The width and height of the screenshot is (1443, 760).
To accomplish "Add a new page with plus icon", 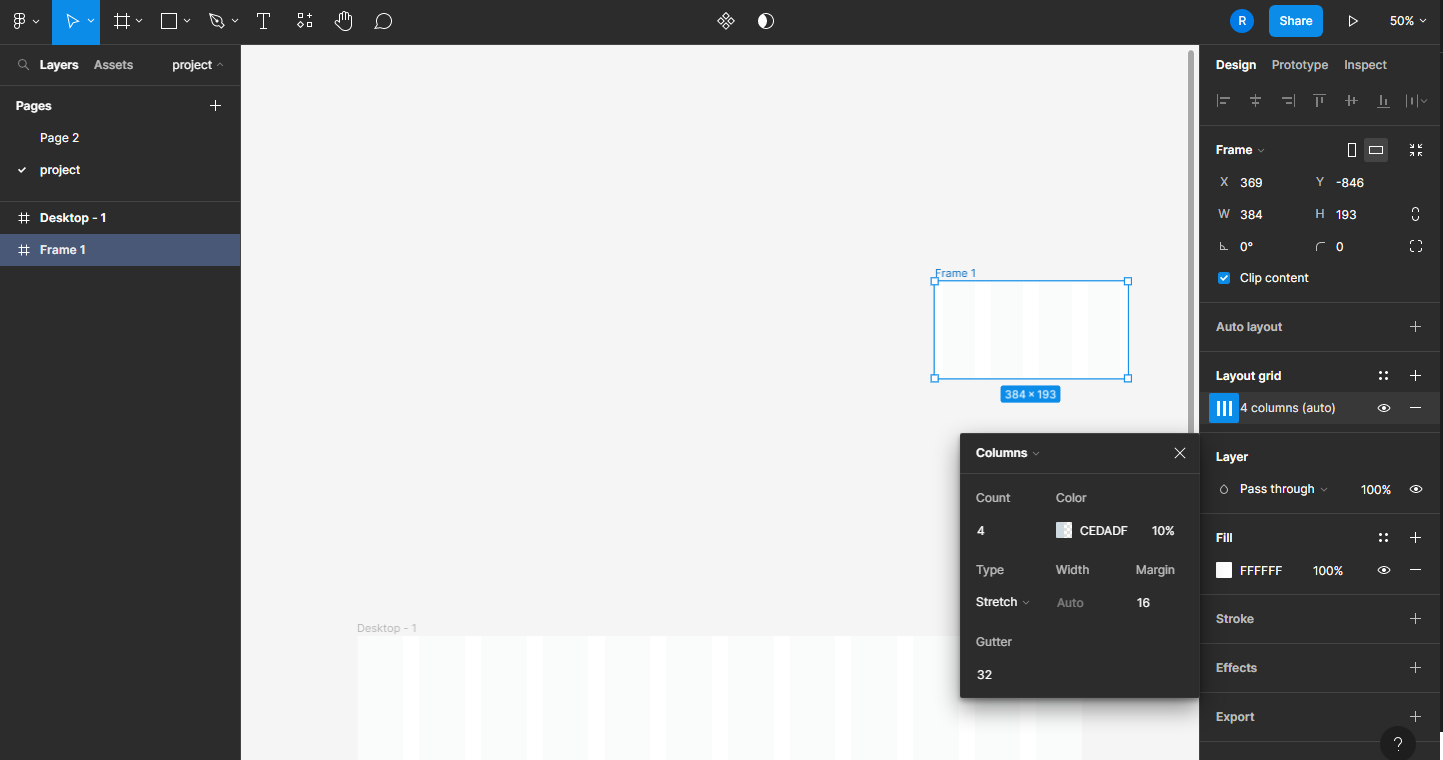I will tap(215, 106).
